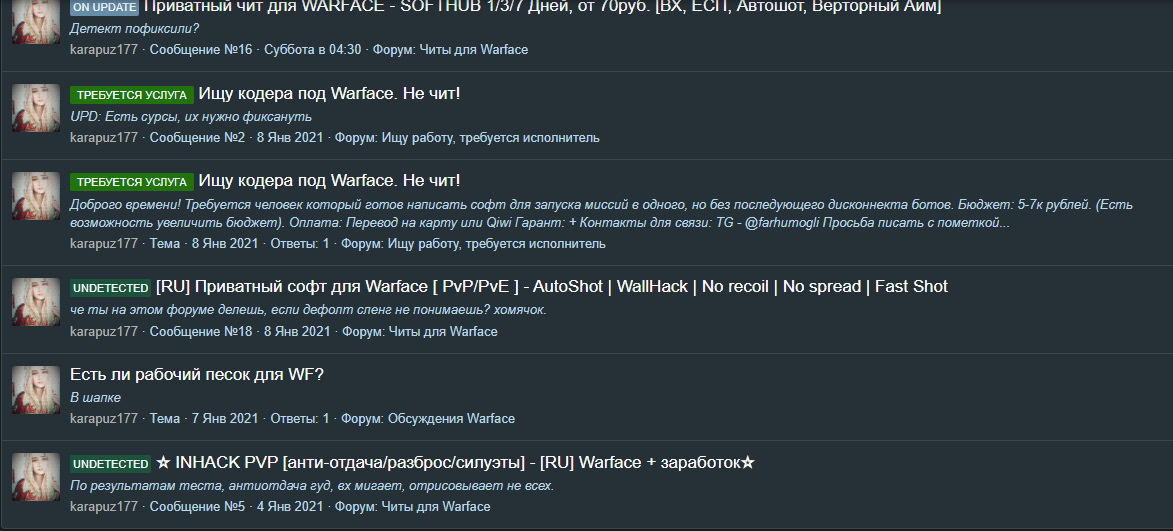Viewport: 1173px width, 531px height.
Task: Select the ON UPDATE prefix label
Action: [105, 7]
